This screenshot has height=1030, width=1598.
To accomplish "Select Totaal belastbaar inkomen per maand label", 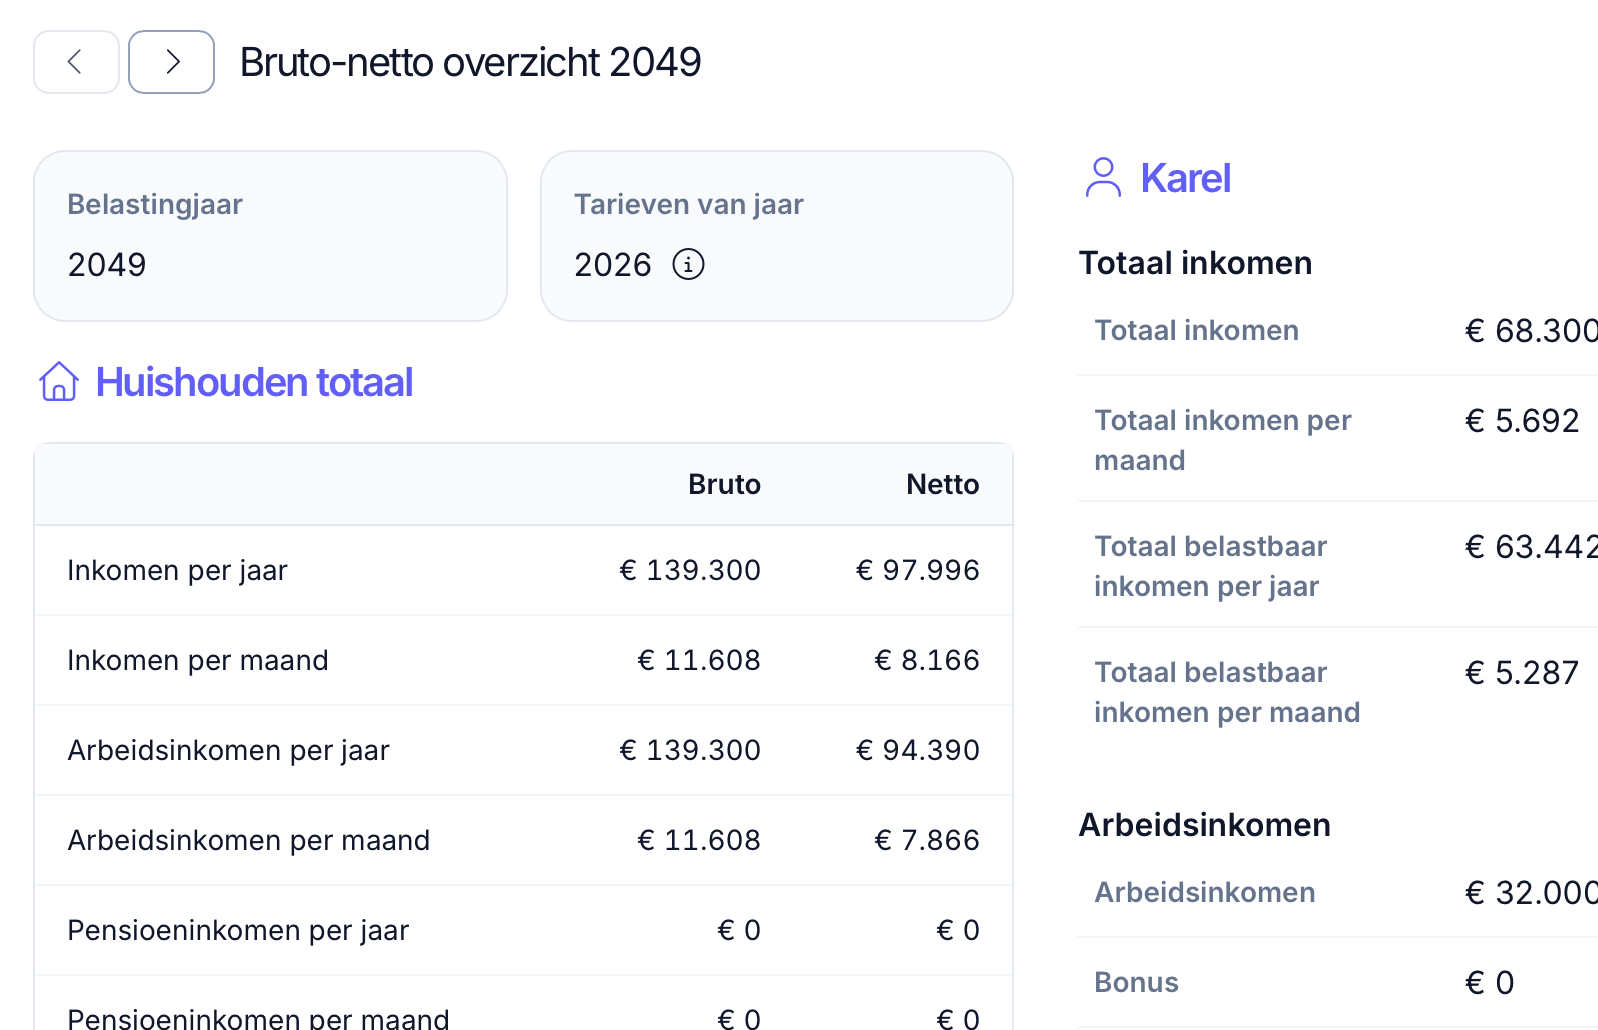I will (1227, 692).
